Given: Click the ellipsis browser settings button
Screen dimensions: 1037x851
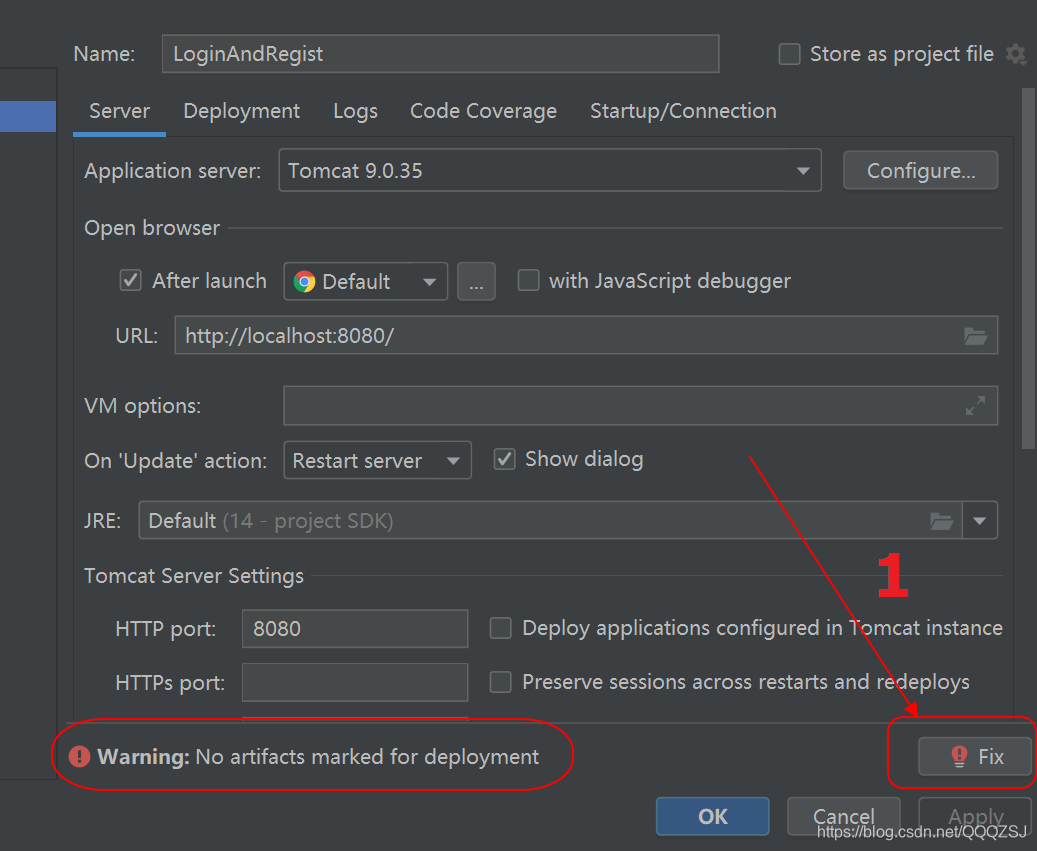Looking at the screenshot, I should pos(476,282).
